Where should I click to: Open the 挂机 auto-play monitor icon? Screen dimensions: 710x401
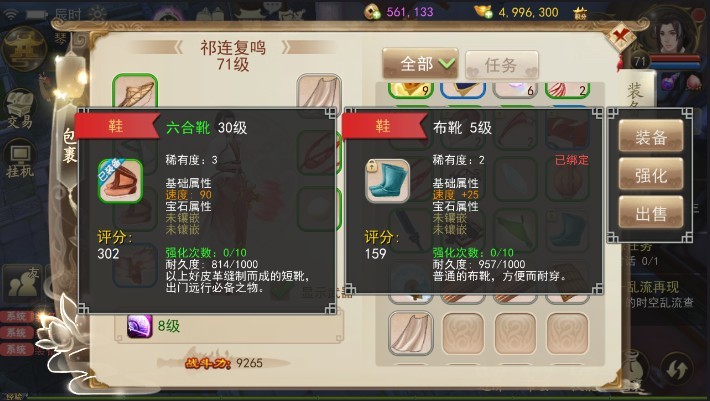pyautogui.click(x=19, y=159)
